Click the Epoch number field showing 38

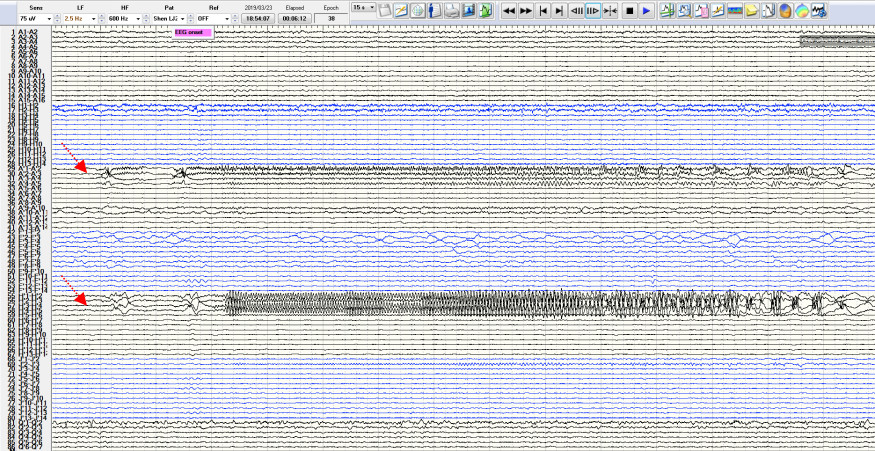click(x=331, y=18)
